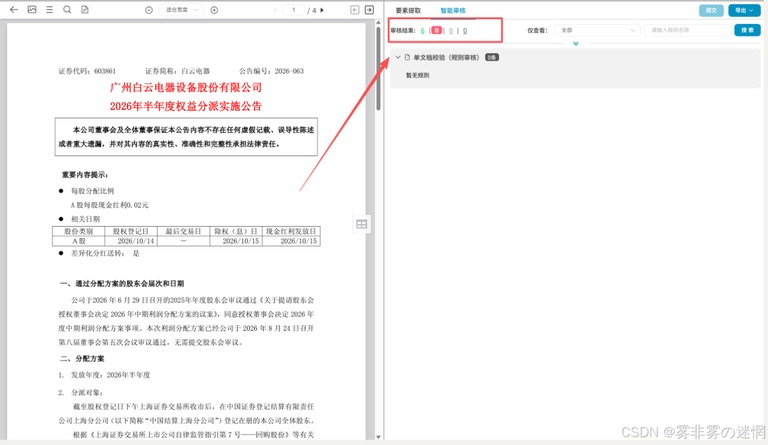Image resolution: width=768 pixels, height=445 pixels.
Task: Click the zoom out minus circle icon
Action: point(149,10)
